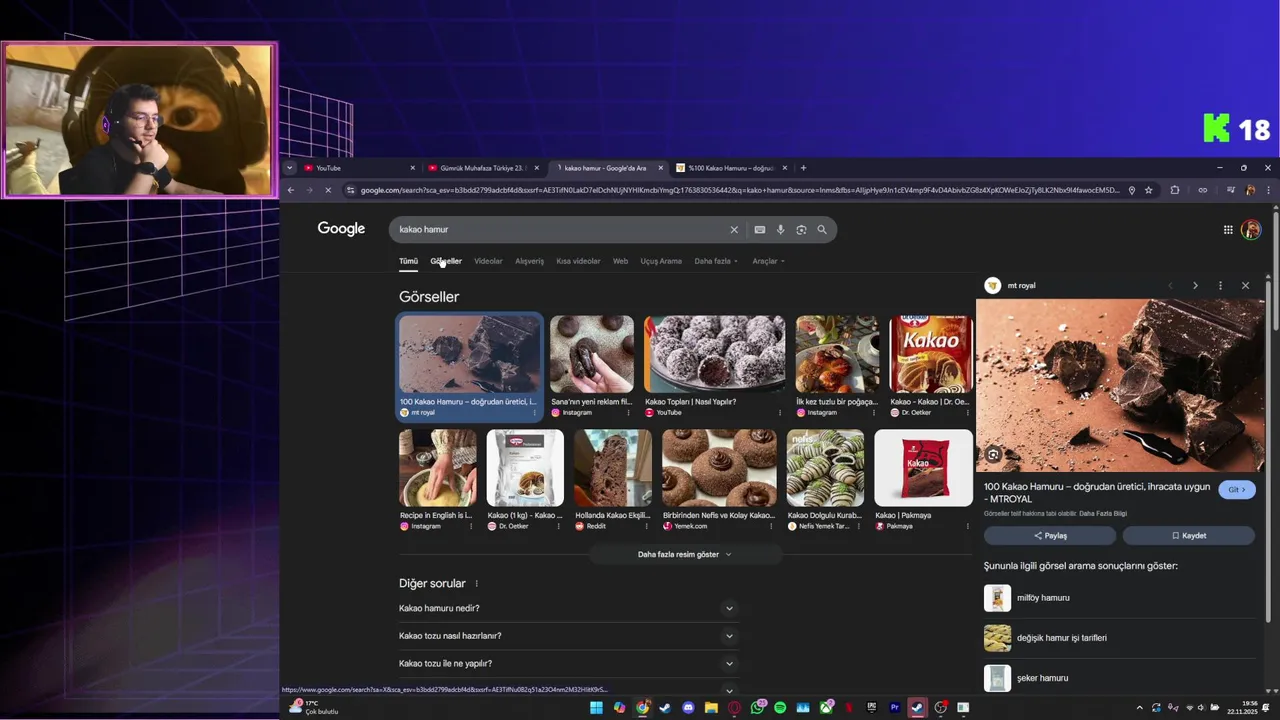Screen dimensions: 1280x720
Task: Open 'Kakao | Pakmaya' image thumbnail
Action: tap(923, 468)
